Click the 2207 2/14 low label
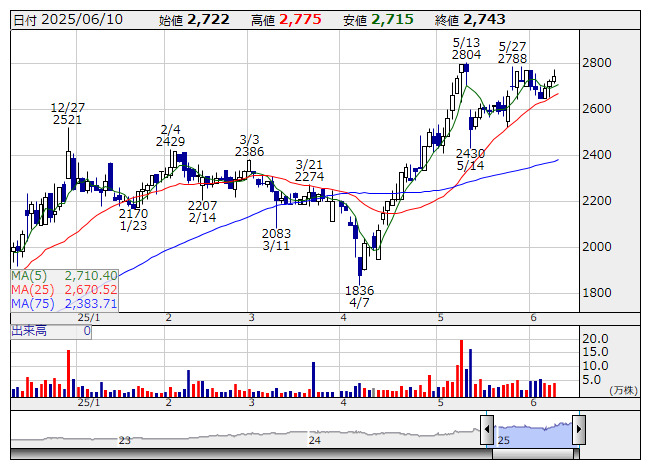 202,211
